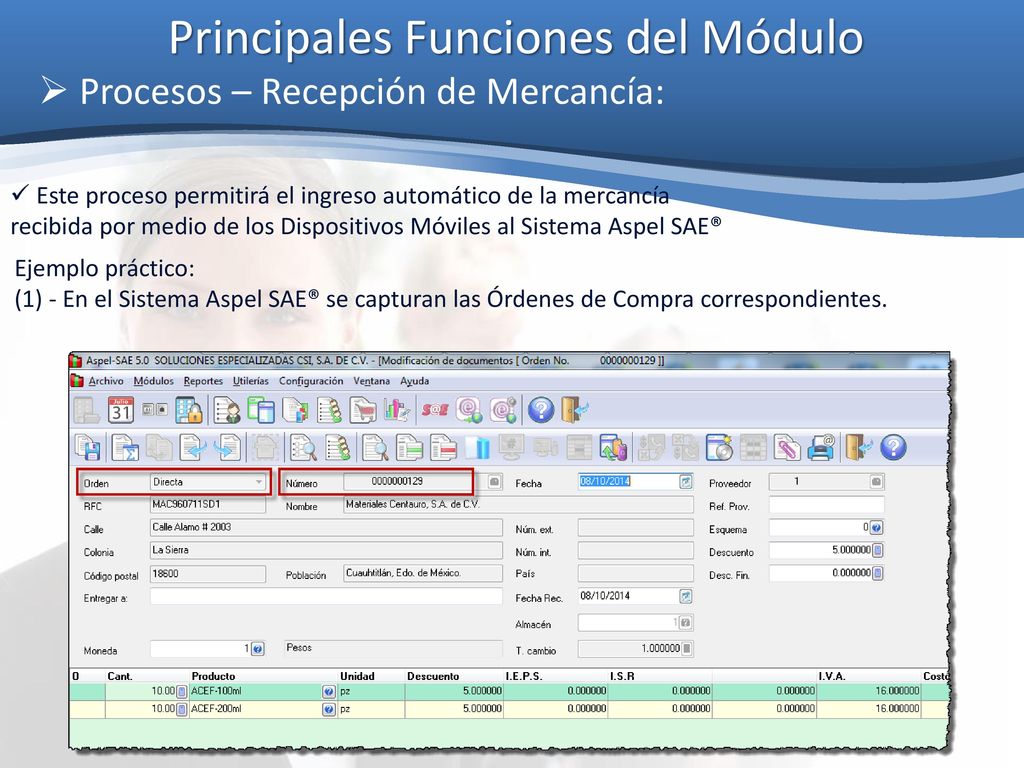Click the Moneda lookup button
Screen dimensions: 1024x768
click(257, 649)
